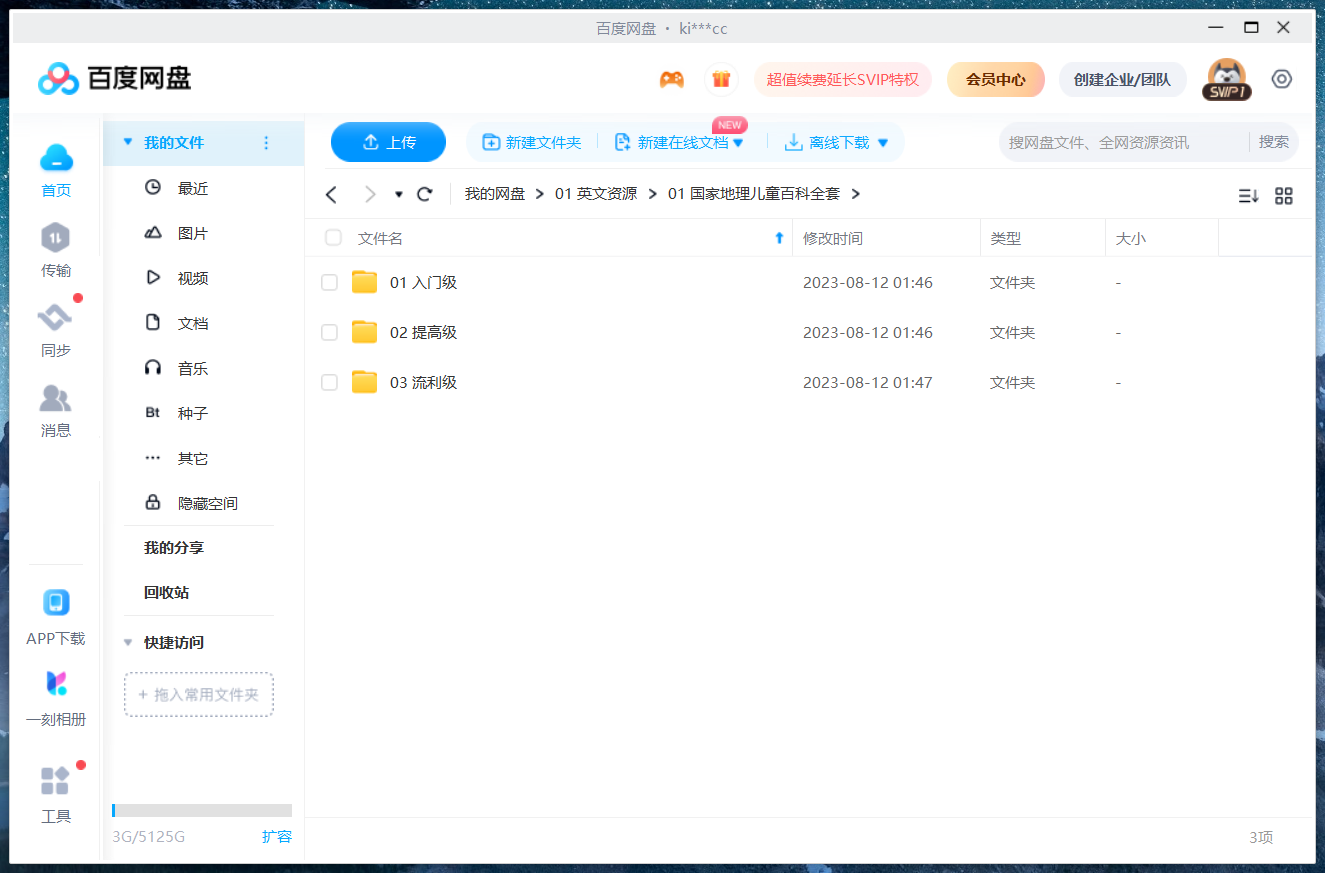Click the 上传 upload button

pos(388,142)
